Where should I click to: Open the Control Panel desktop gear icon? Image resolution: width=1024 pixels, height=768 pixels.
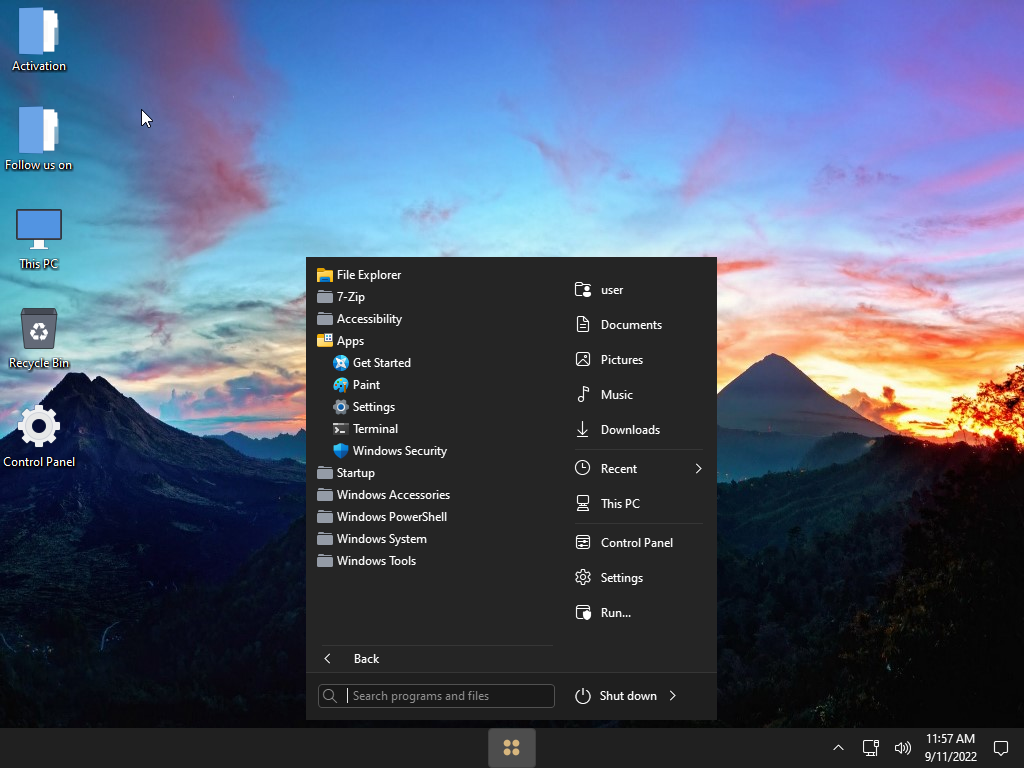click(39, 436)
